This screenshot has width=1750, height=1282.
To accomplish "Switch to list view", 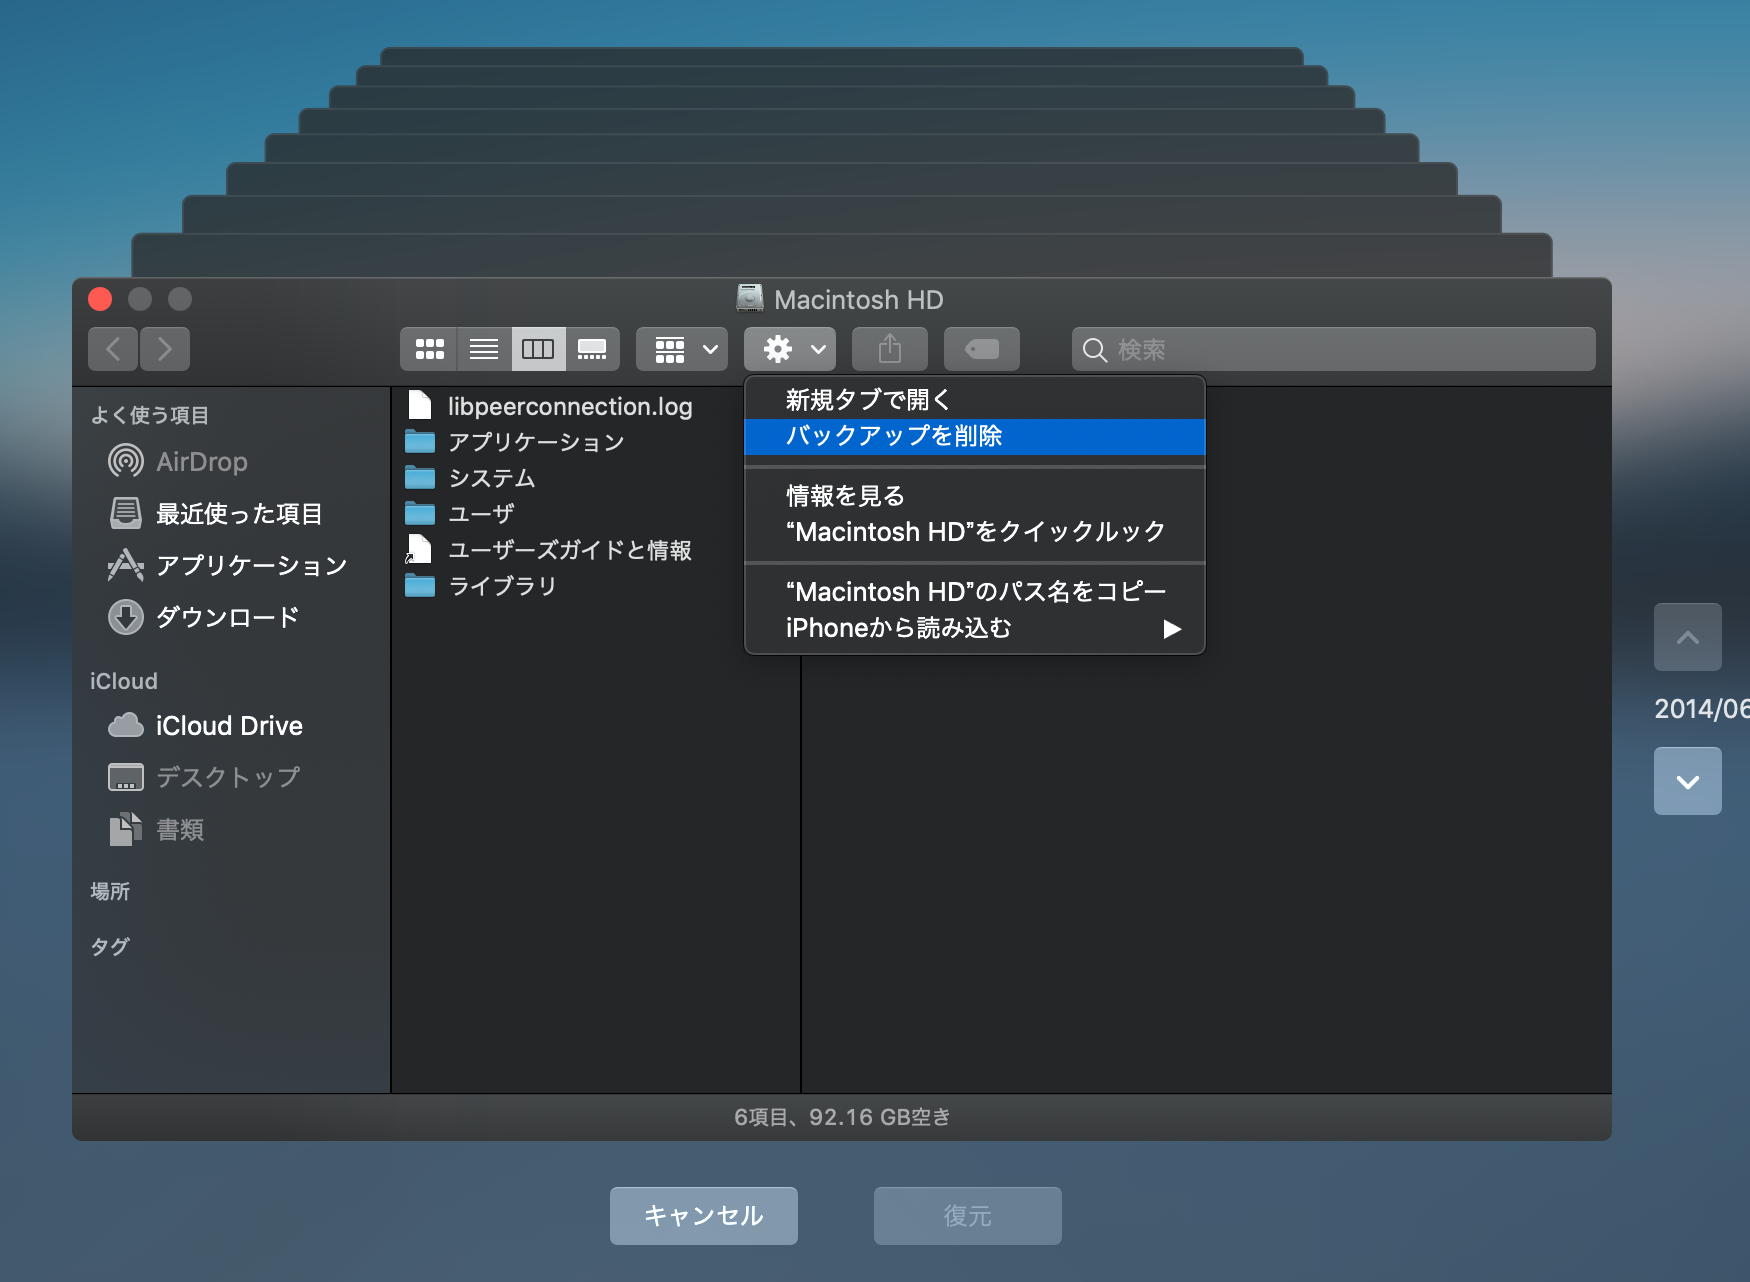I will (484, 349).
